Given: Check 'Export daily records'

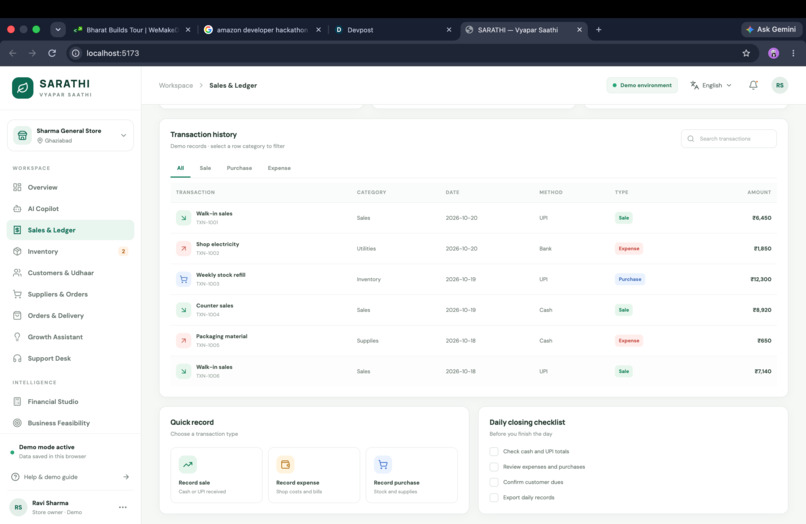Looking at the screenshot, I should (494, 498).
